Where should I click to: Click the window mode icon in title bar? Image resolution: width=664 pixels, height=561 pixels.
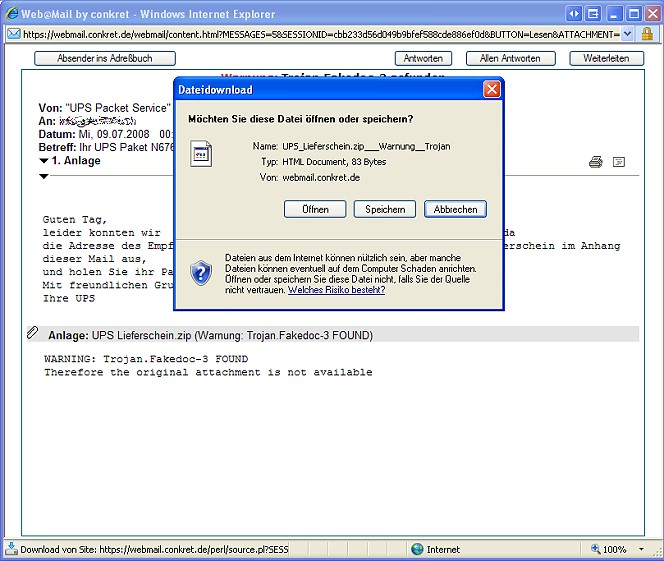(x=593, y=14)
